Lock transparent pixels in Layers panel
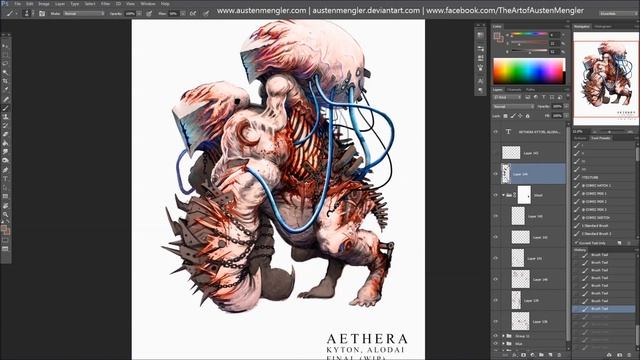Viewport: 640px width, 360px height. (505, 116)
